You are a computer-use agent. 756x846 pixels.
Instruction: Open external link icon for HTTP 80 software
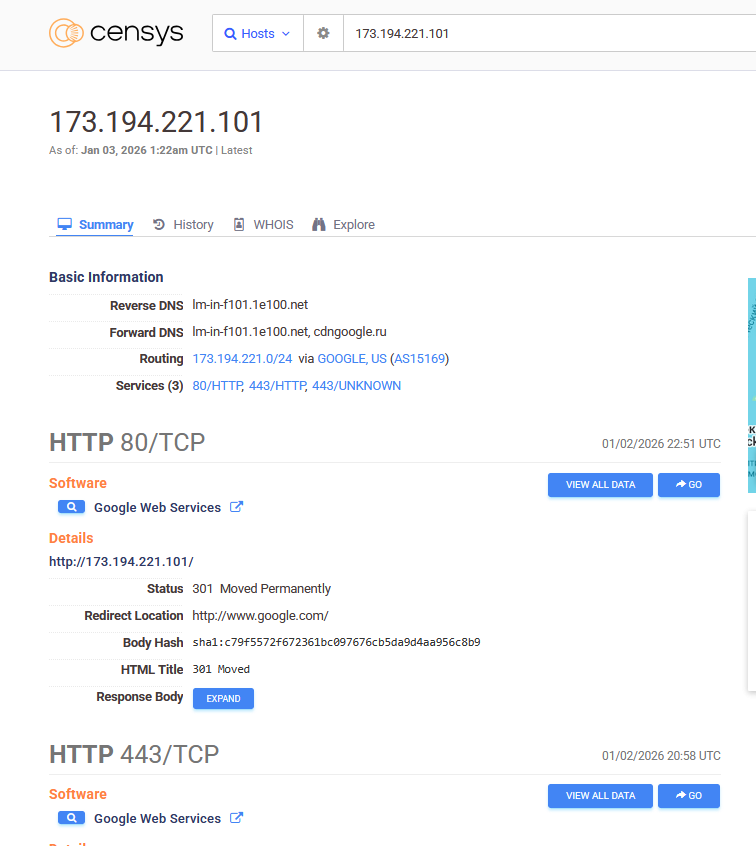coord(237,507)
